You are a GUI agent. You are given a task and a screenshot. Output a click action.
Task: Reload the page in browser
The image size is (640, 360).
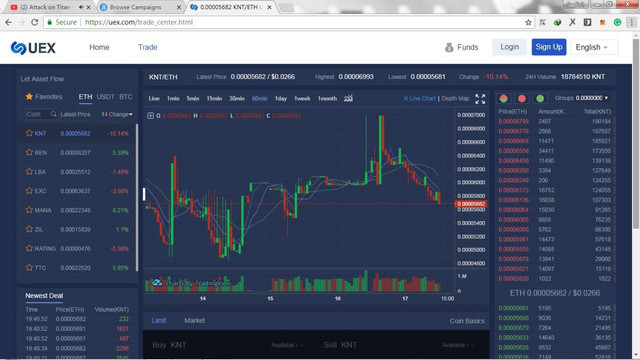34,22
